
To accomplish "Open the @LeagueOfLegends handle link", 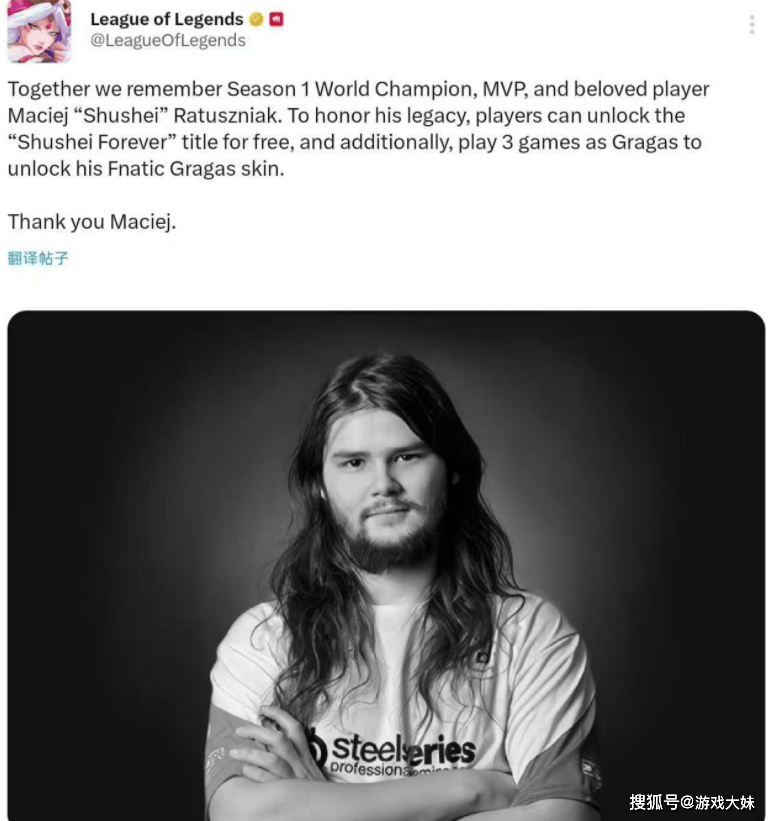I will 168,41.
